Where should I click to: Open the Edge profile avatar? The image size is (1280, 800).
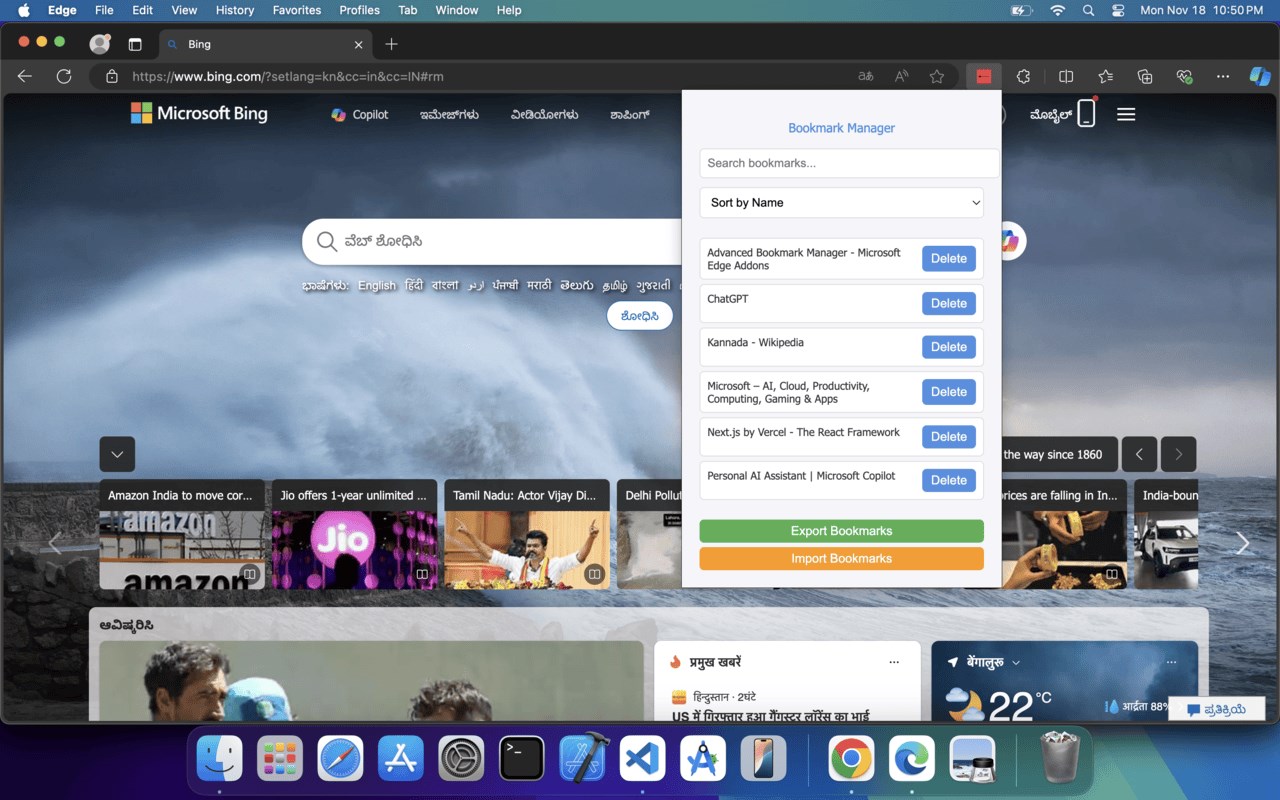pos(100,44)
